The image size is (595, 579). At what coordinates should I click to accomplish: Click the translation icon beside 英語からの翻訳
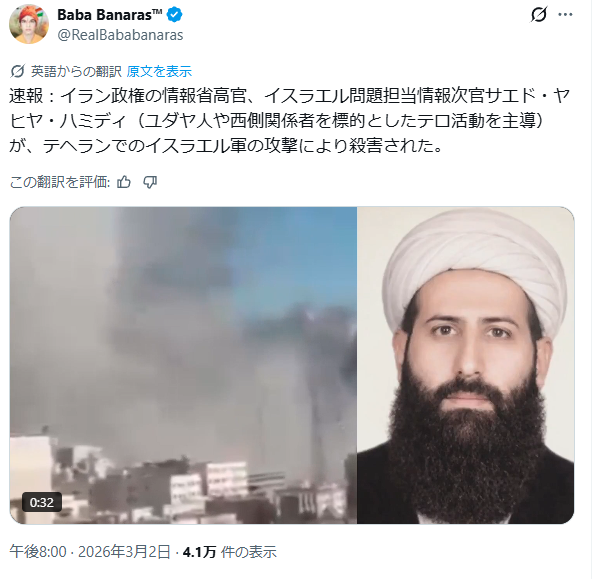pyautogui.click(x=17, y=71)
